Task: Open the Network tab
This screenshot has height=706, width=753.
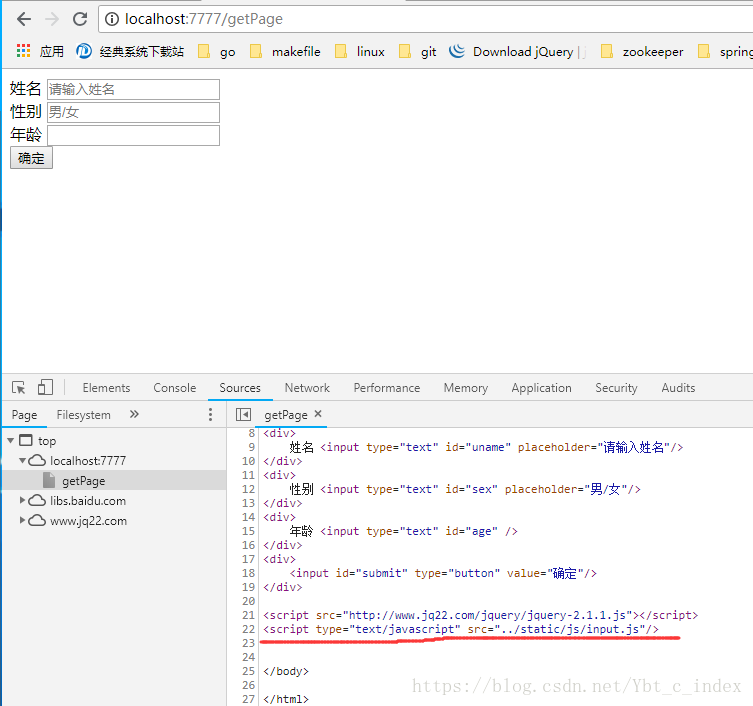Action: coord(307,388)
